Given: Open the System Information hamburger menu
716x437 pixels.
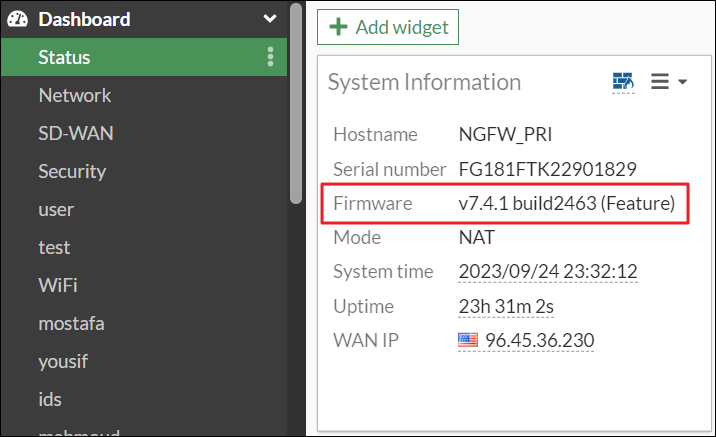Looking at the screenshot, I should click(669, 82).
